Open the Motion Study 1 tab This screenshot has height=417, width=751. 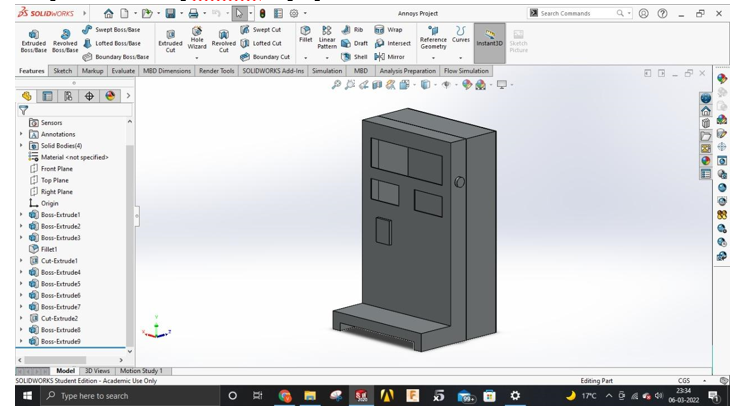tap(141, 371)
